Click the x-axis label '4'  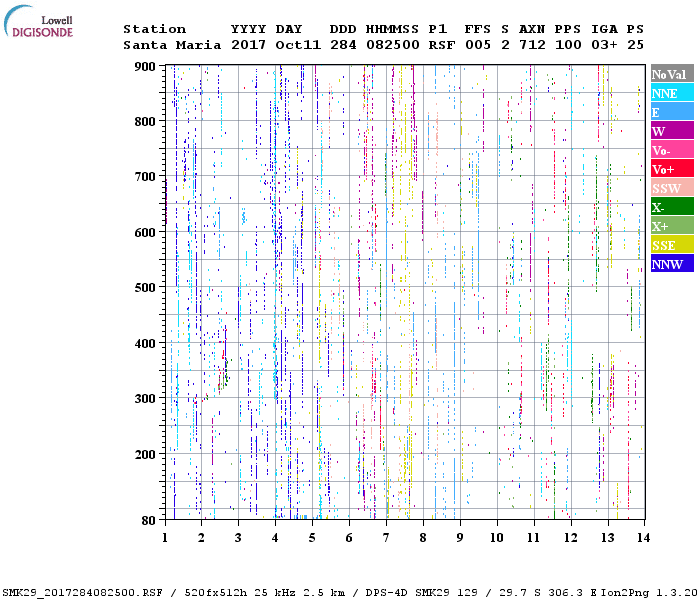275,538
